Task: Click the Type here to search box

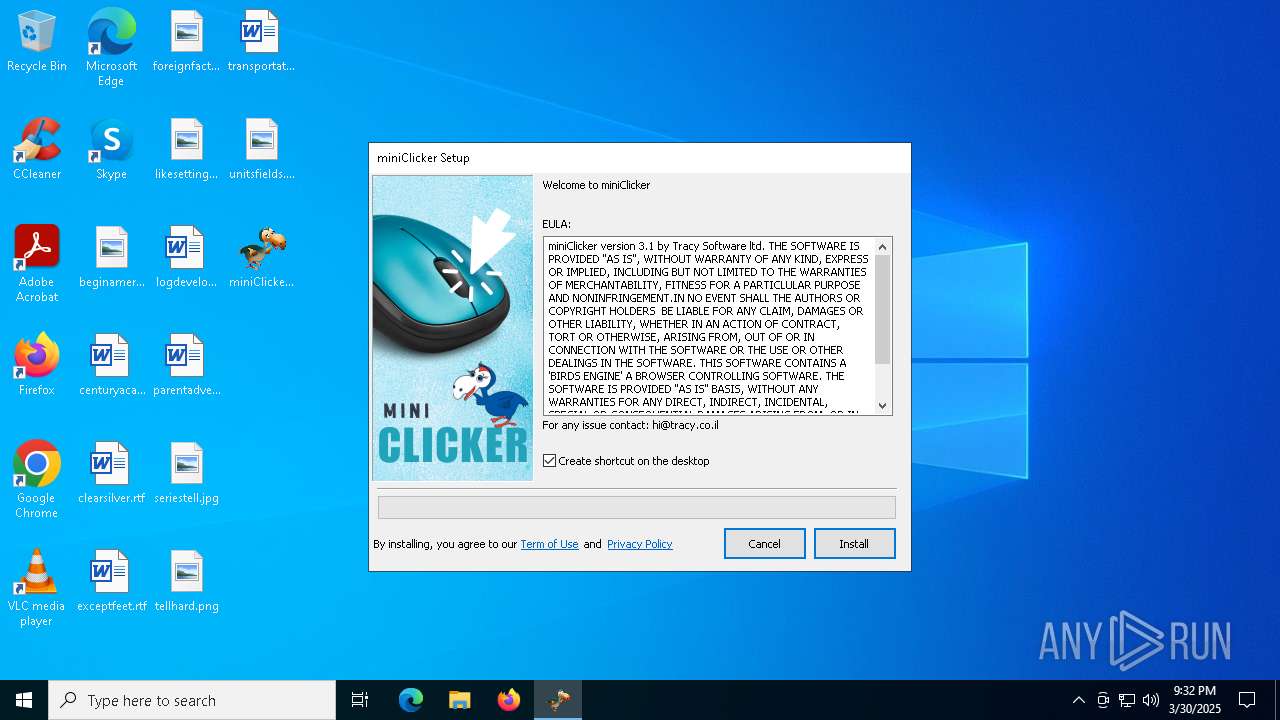Action: click(192, 700)
